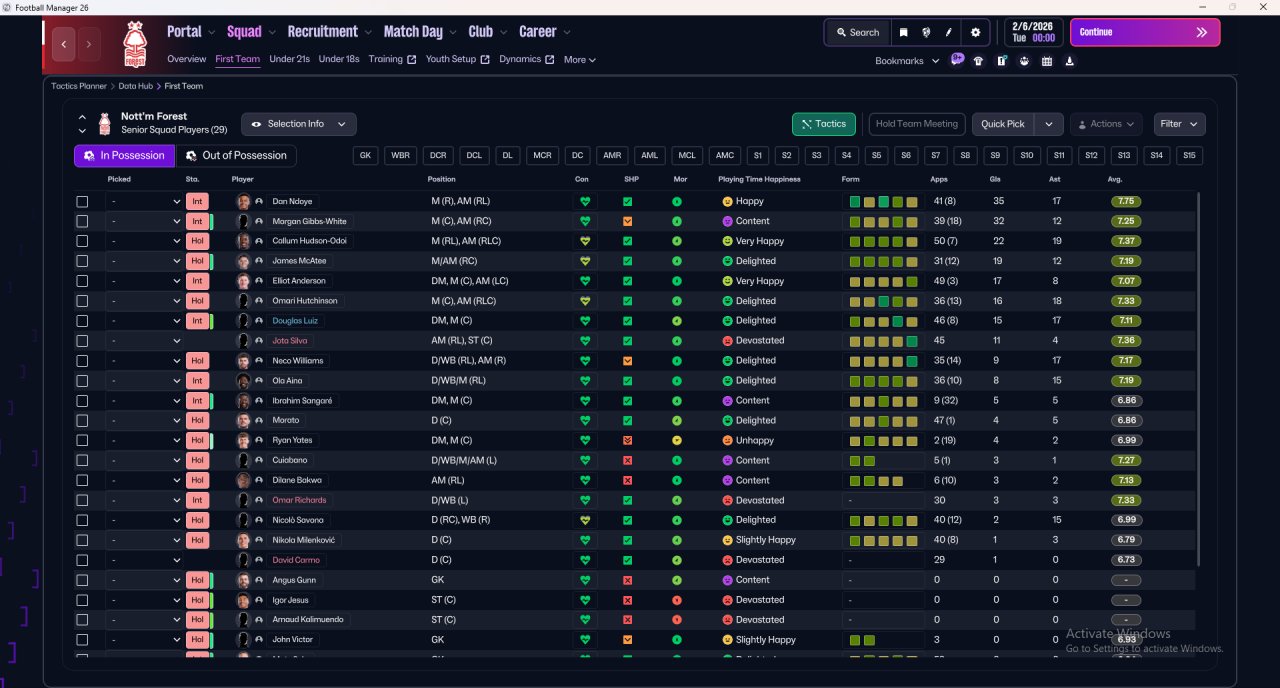
Task: Tick the checkbox for Nikola Milenković
Action: pos(82,540)
